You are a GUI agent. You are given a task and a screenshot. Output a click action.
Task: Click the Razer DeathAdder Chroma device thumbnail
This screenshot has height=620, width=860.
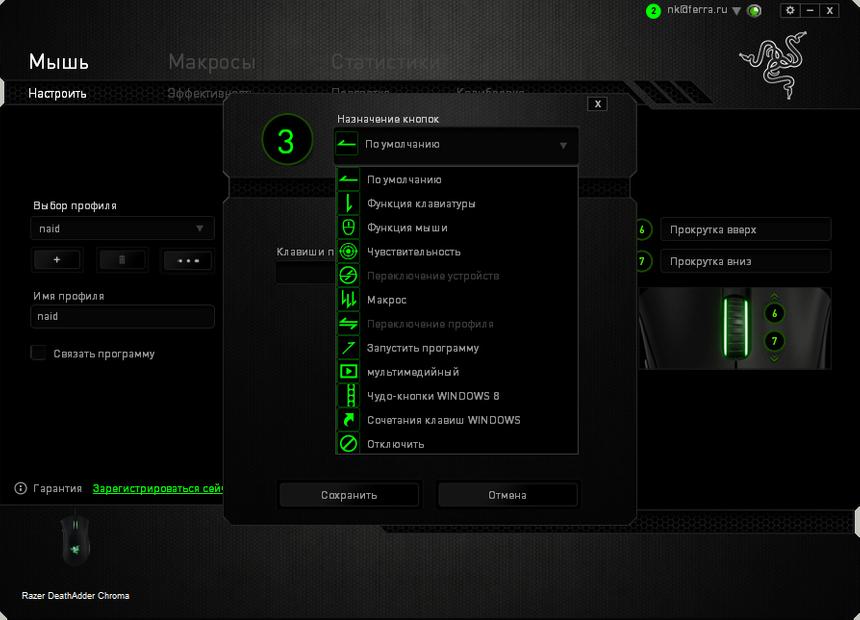tap(74, 540)
